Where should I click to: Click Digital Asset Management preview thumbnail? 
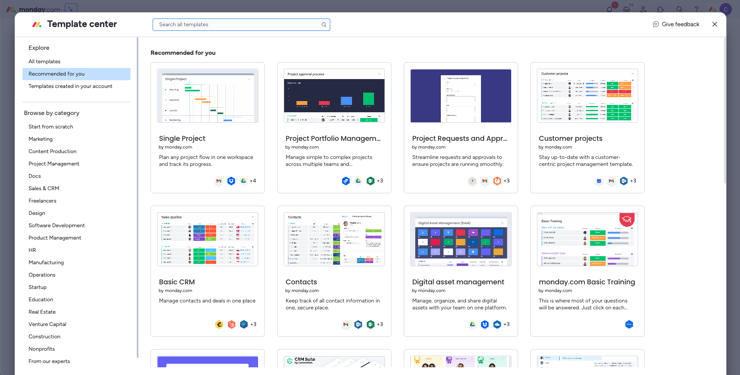point(461,239)
